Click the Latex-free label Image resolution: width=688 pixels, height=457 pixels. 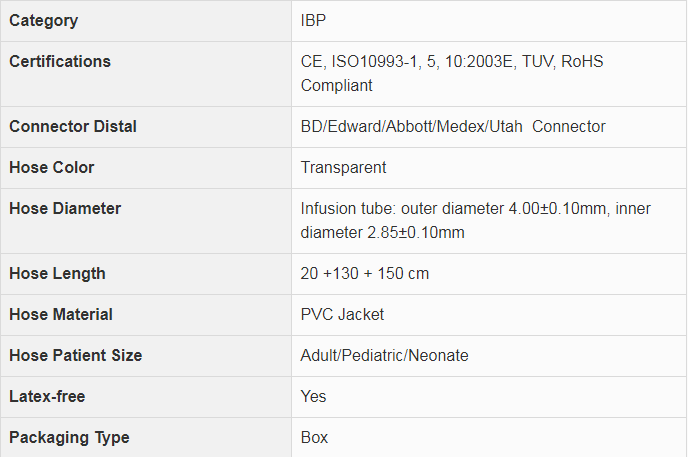[47, 396]
